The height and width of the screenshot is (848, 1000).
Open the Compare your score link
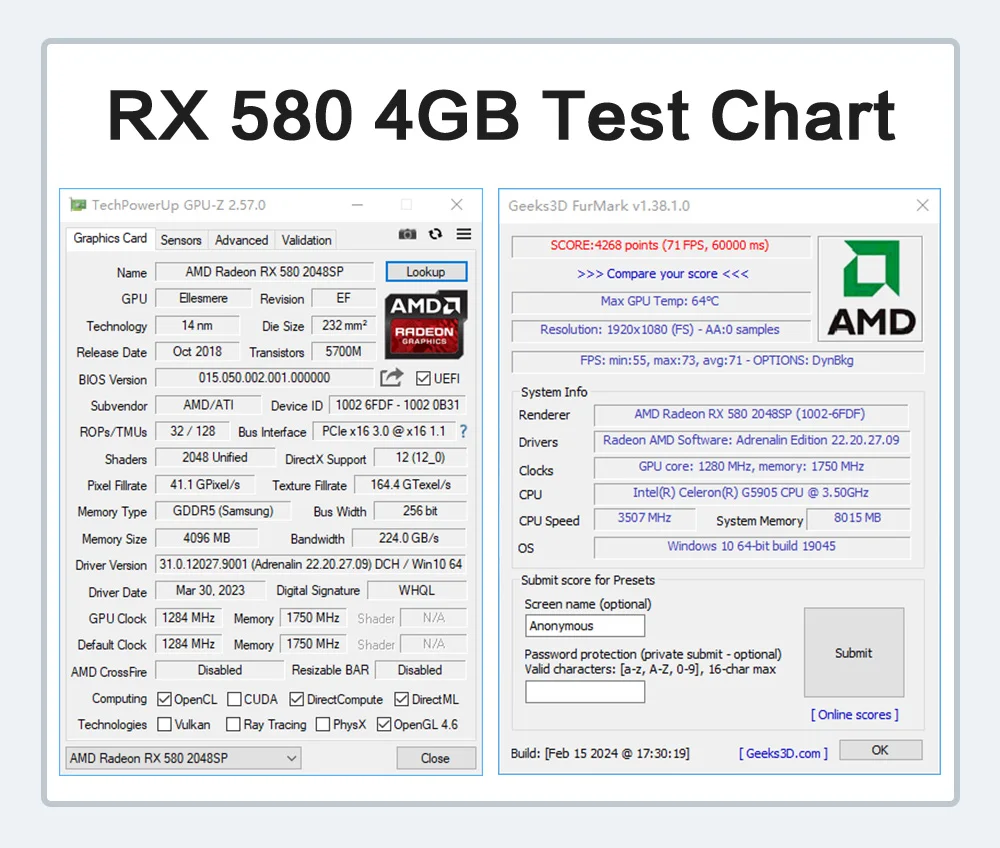coord(663,274)
